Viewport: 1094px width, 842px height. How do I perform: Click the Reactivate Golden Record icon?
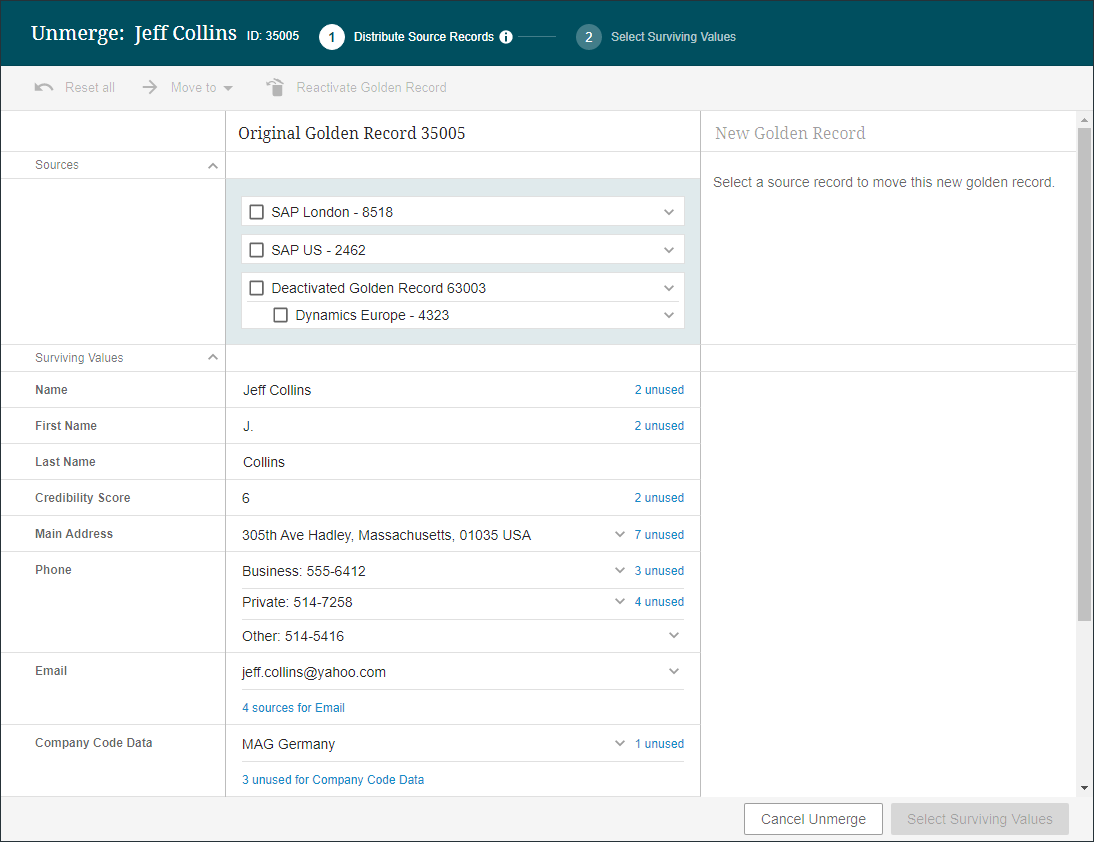(x=275, y=88)
